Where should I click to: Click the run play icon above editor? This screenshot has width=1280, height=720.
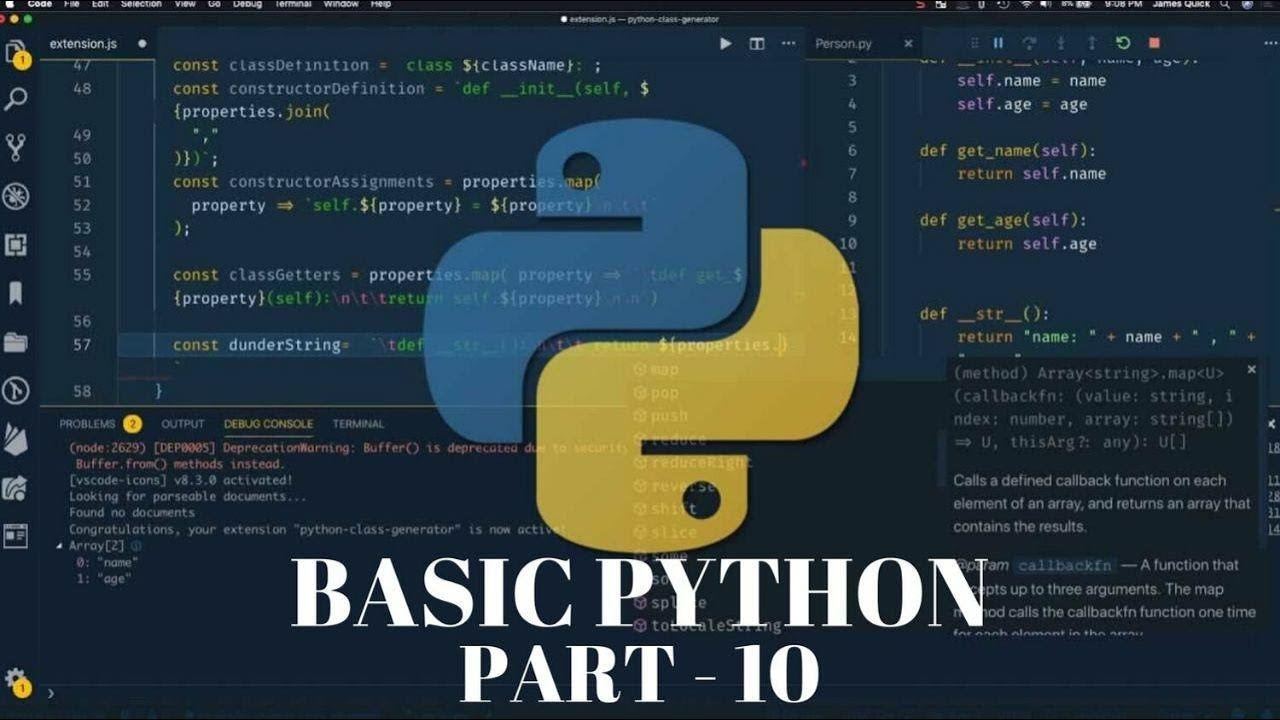point(726,43)
